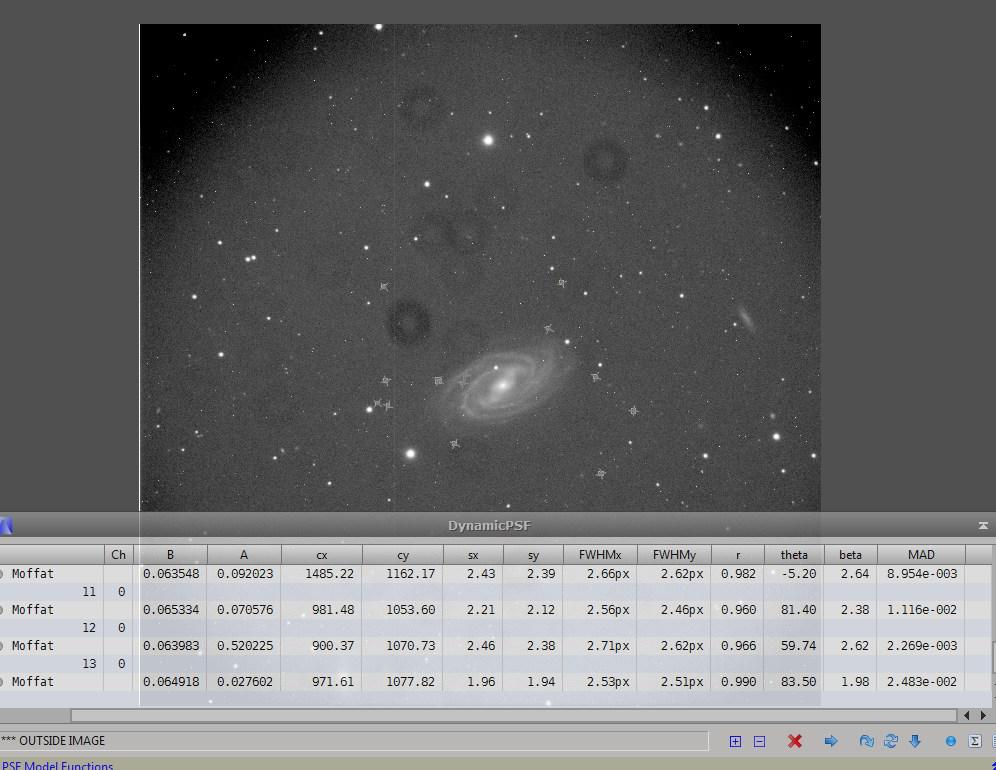
Task: Click the beta value 1.98
Action: tap(855, 682)
